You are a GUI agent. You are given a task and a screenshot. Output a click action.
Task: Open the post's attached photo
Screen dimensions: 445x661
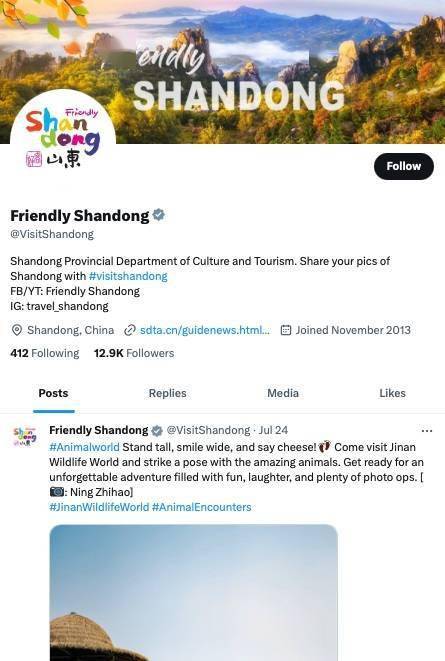(193, 592)
